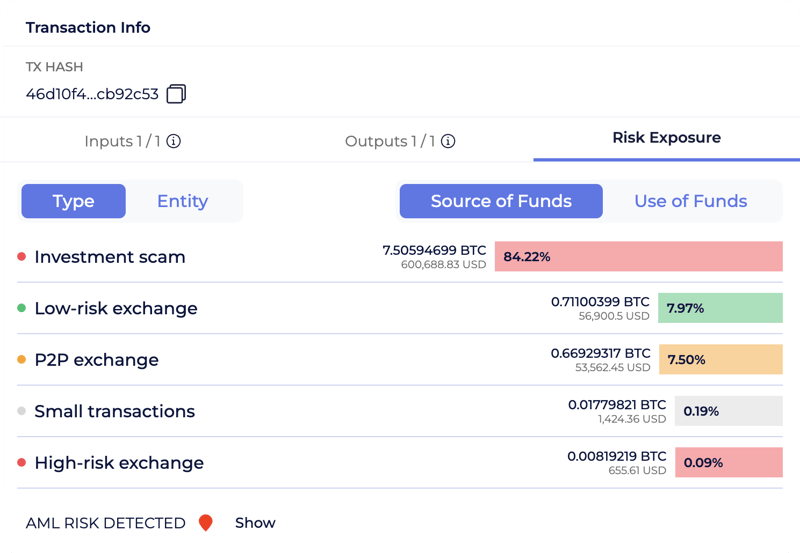The width and height of the screenshot is (800, 553).
Task: Show AML risk details
Action: [x=255, y=523]
